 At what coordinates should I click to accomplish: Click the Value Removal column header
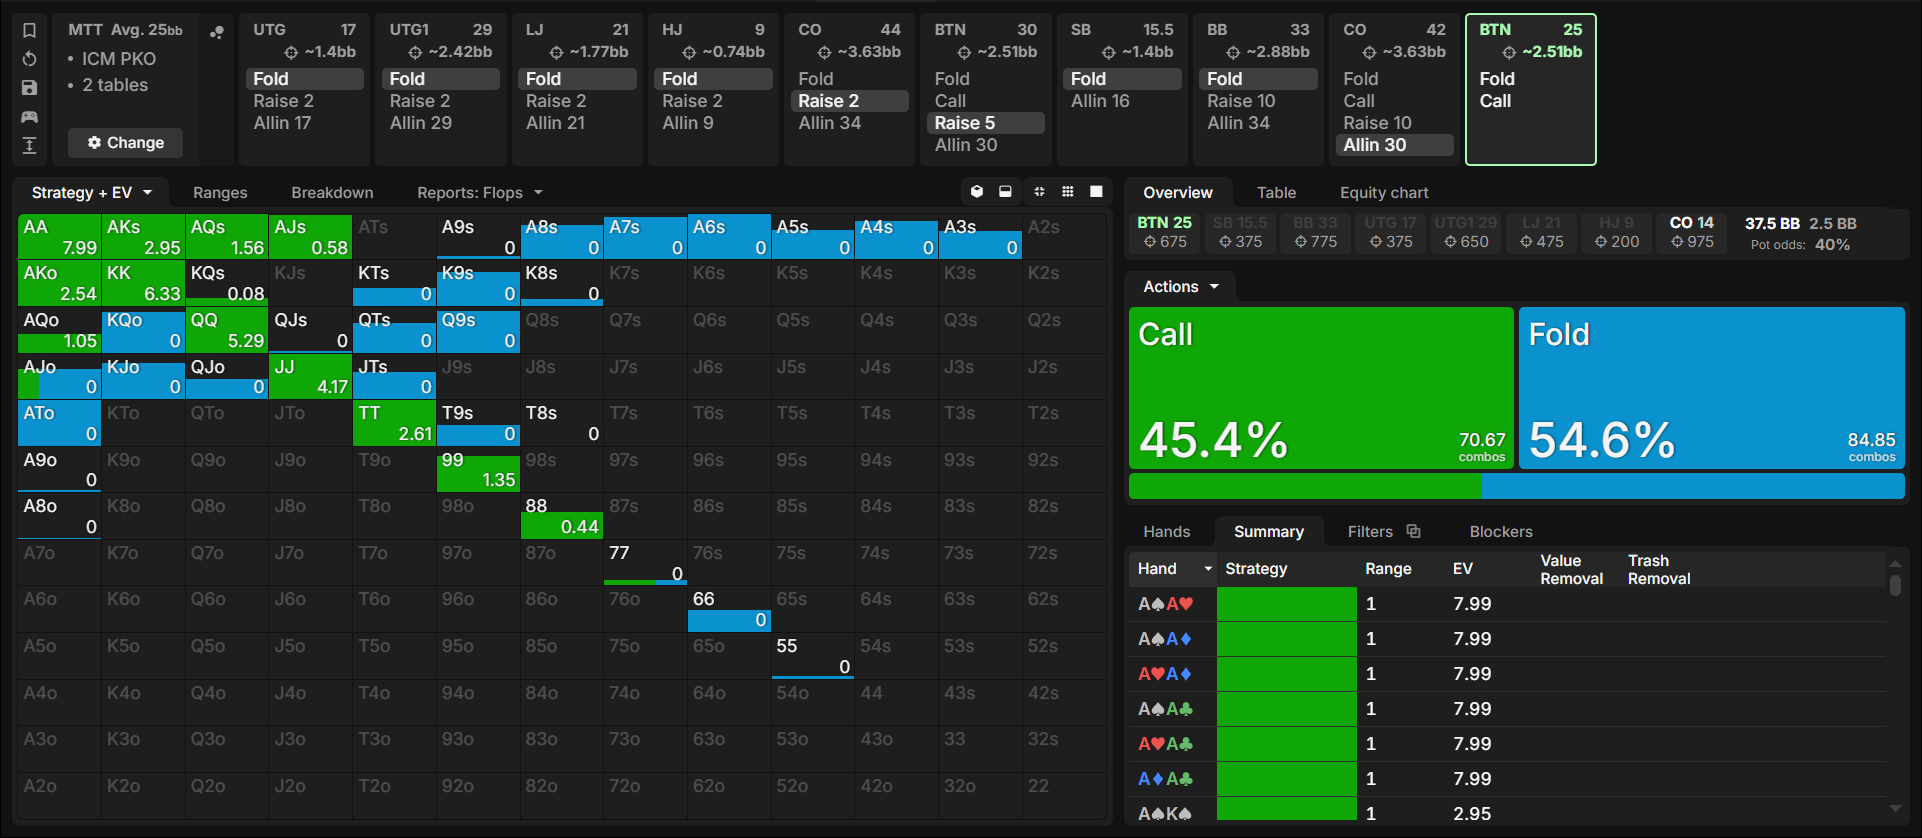[x=1571, y=569]
